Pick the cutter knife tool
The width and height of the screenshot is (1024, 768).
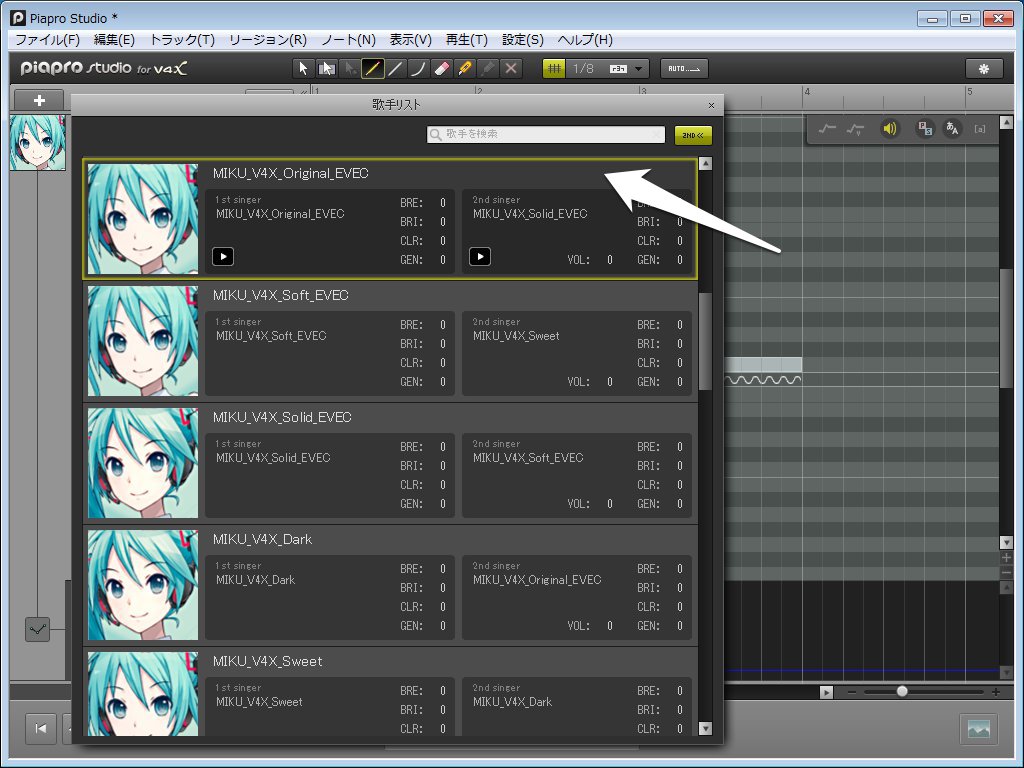point(465,69)
